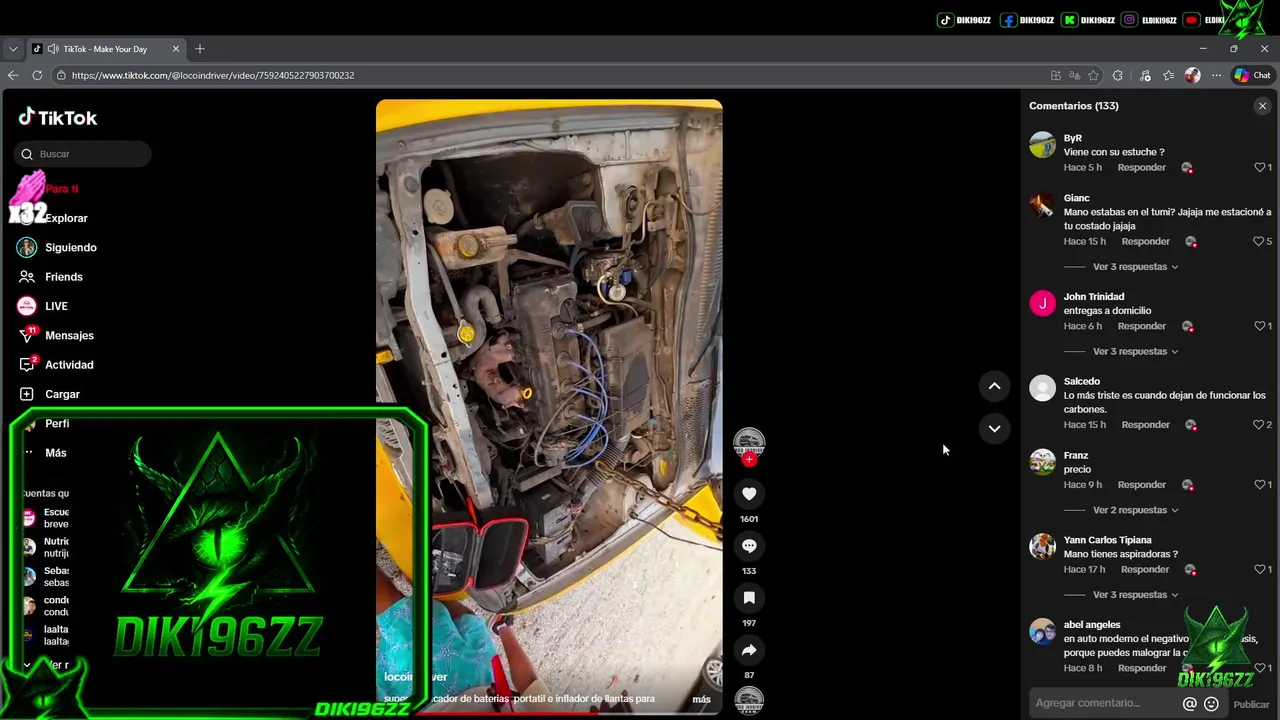Like Yann Carlos Tipiana's comment
The image size is (1280, 720).
(x=1260, y=569)
